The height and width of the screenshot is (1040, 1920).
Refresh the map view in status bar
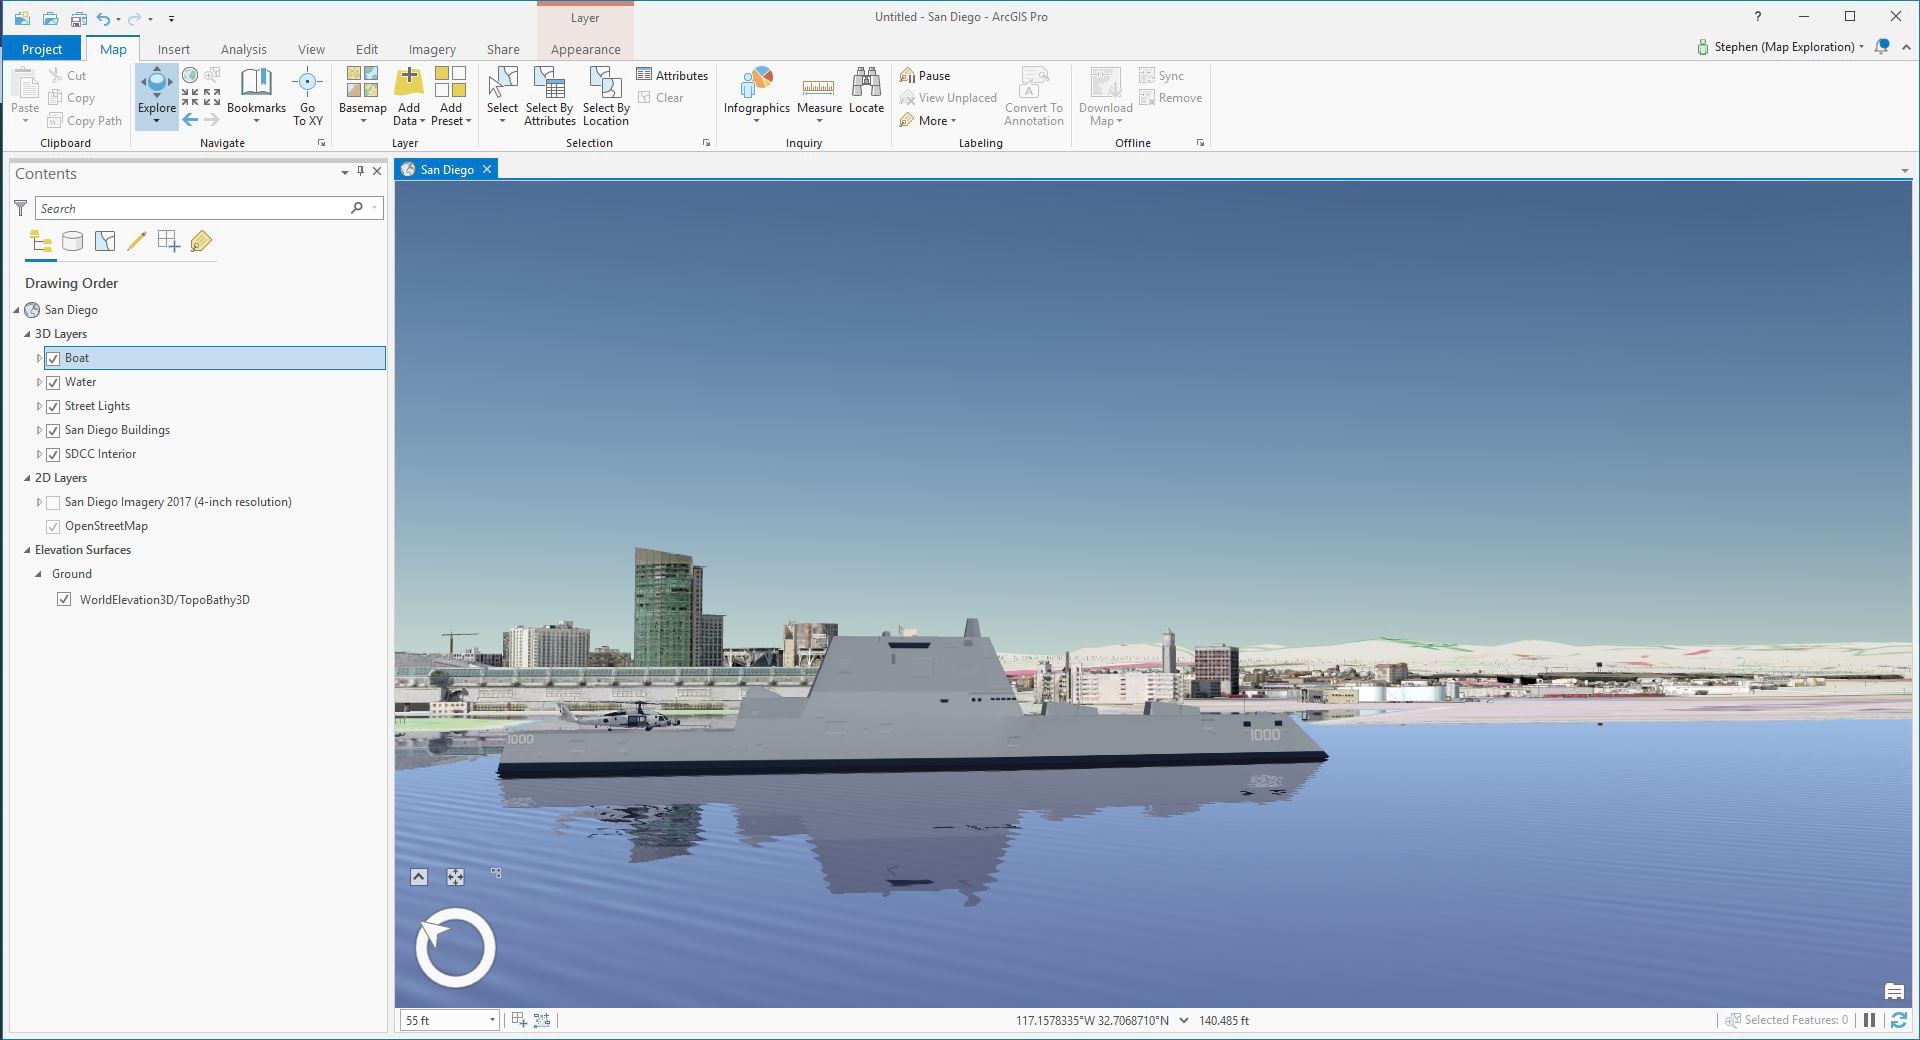(x=1897, y=1020)
